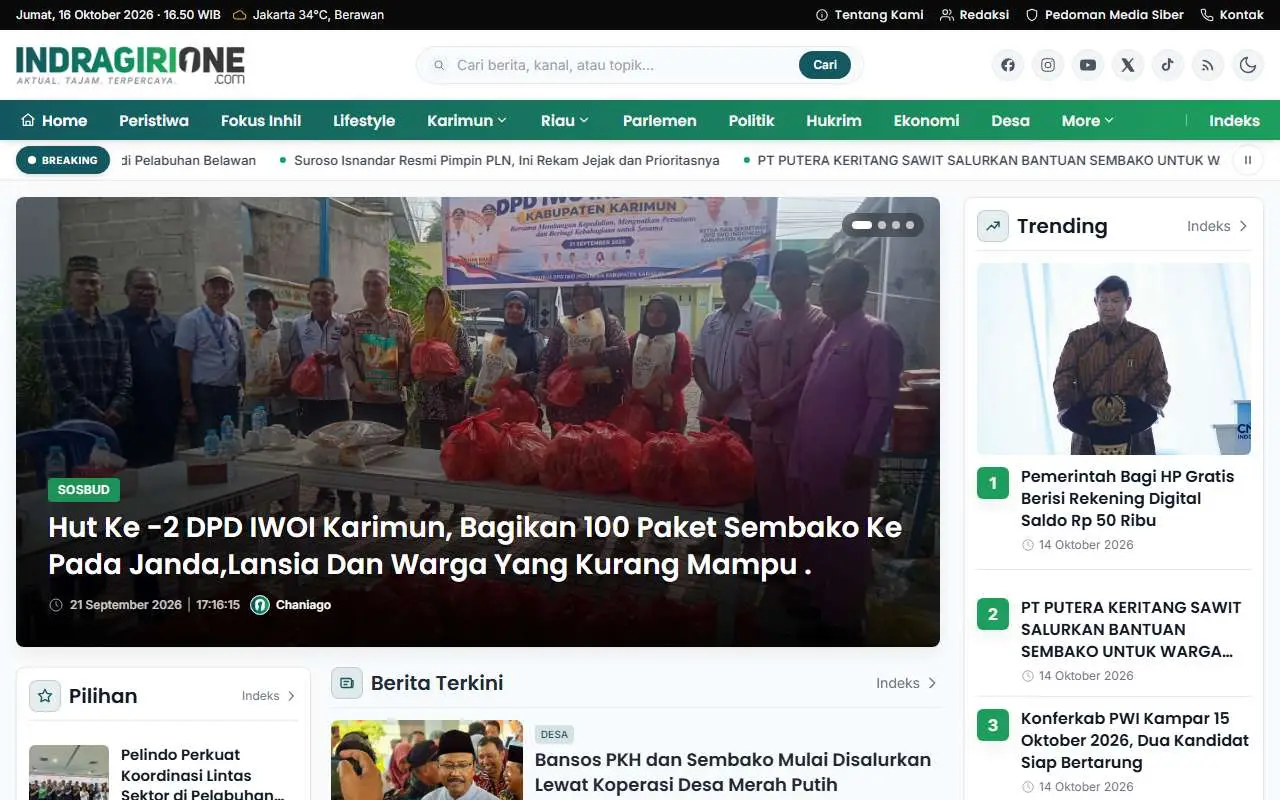This screenshot has height=800, width=1280.
Task: Open the Instagram social icon
Action: (x=1048, y=65)
